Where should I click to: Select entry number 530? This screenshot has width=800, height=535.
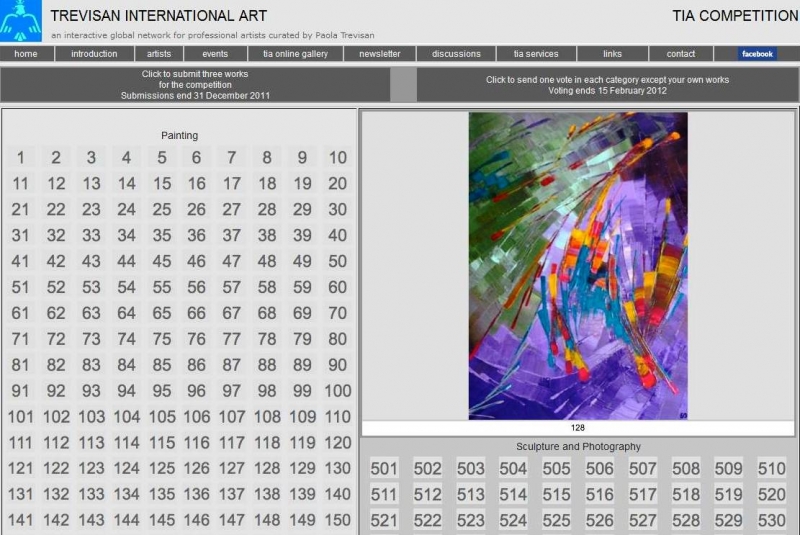tap(771, 521)
